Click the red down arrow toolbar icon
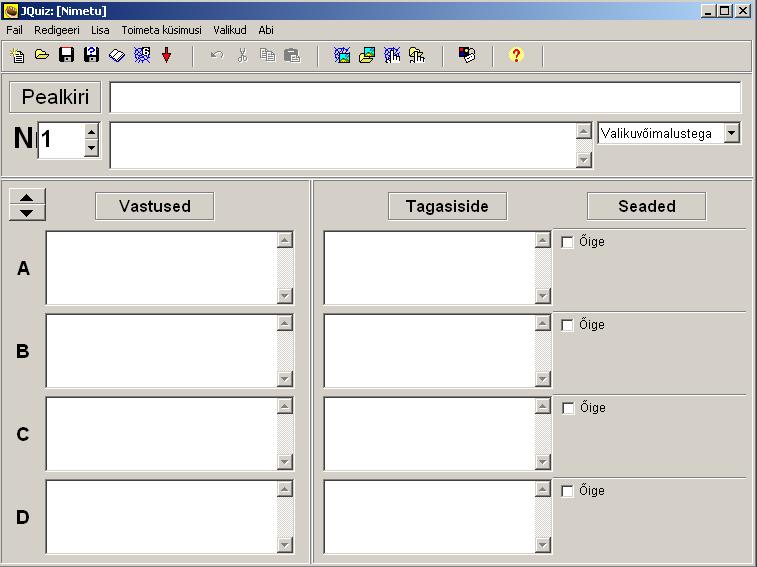Viewport: 757px width, 567px height. coord(167,55)
